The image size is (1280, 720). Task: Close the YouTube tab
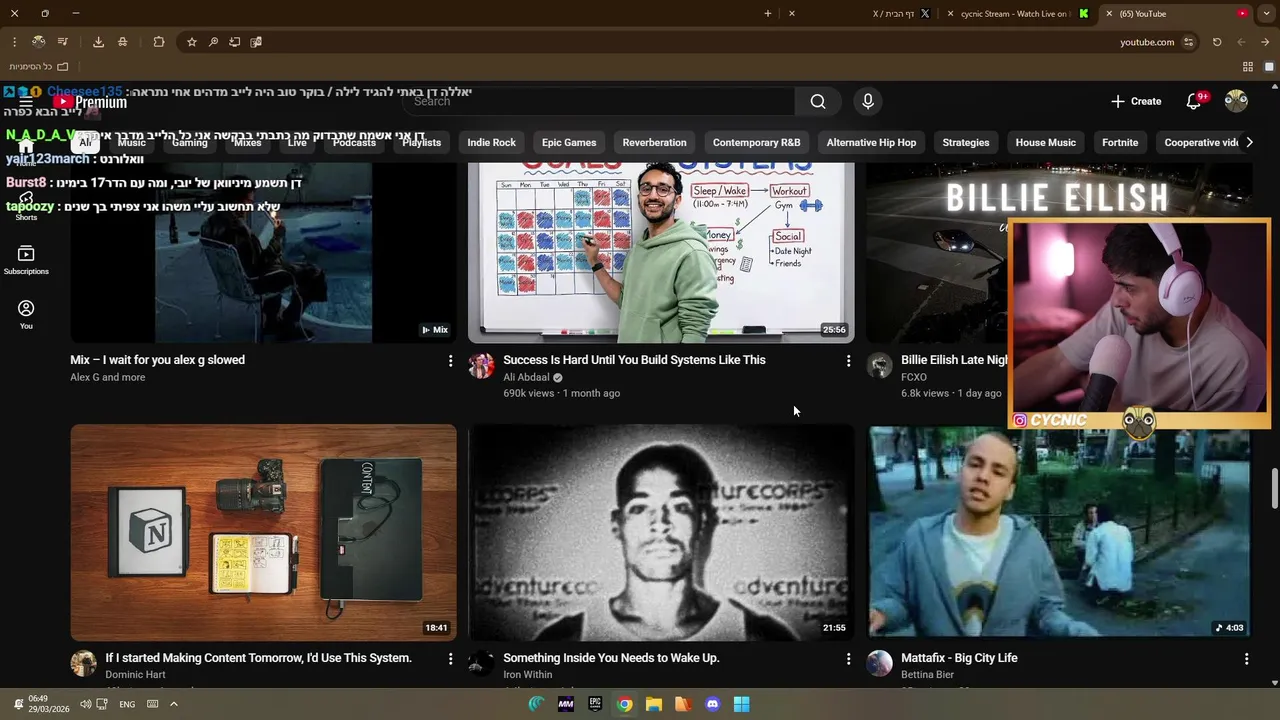pyautogui.click(x=1108, y=14)
